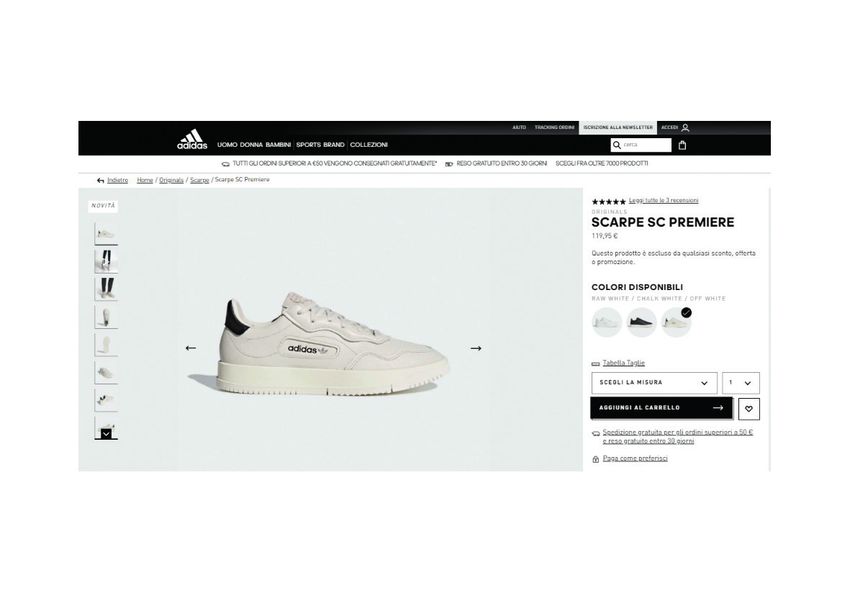Add shoe to wishlist heart icon
850x606 pixels.
(x=749, y=409)
